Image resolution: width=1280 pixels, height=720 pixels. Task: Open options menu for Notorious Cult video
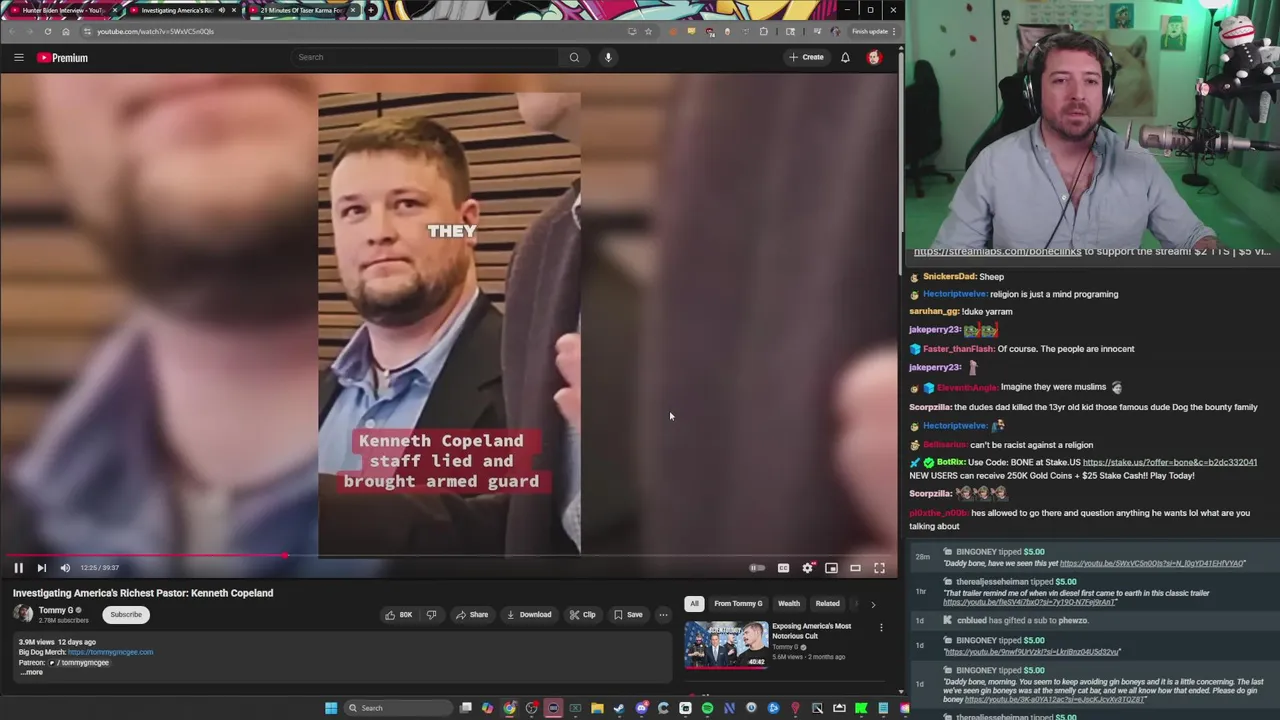tap(881, 628)
